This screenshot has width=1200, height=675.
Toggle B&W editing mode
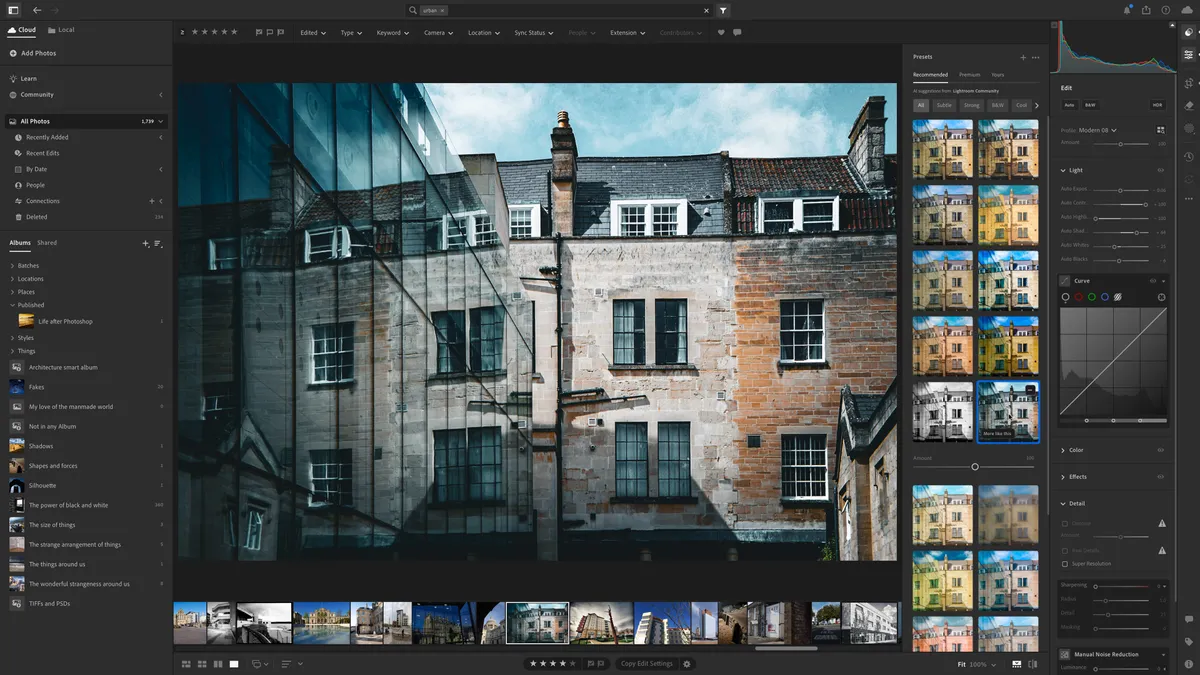coord(1091,105)
